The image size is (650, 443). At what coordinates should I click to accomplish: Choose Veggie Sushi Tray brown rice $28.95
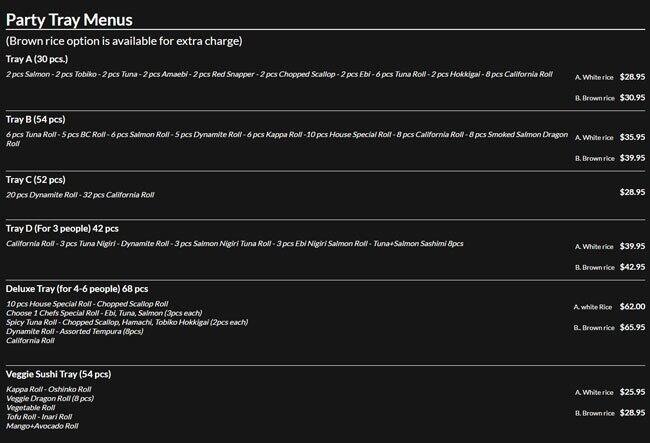(x=632, y=412)
